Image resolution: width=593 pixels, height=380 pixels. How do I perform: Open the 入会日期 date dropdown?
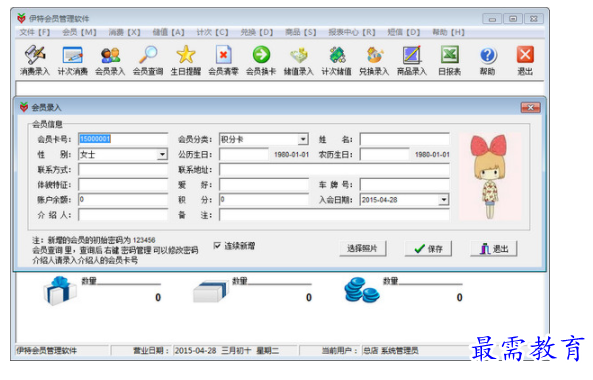click(444, 200)
